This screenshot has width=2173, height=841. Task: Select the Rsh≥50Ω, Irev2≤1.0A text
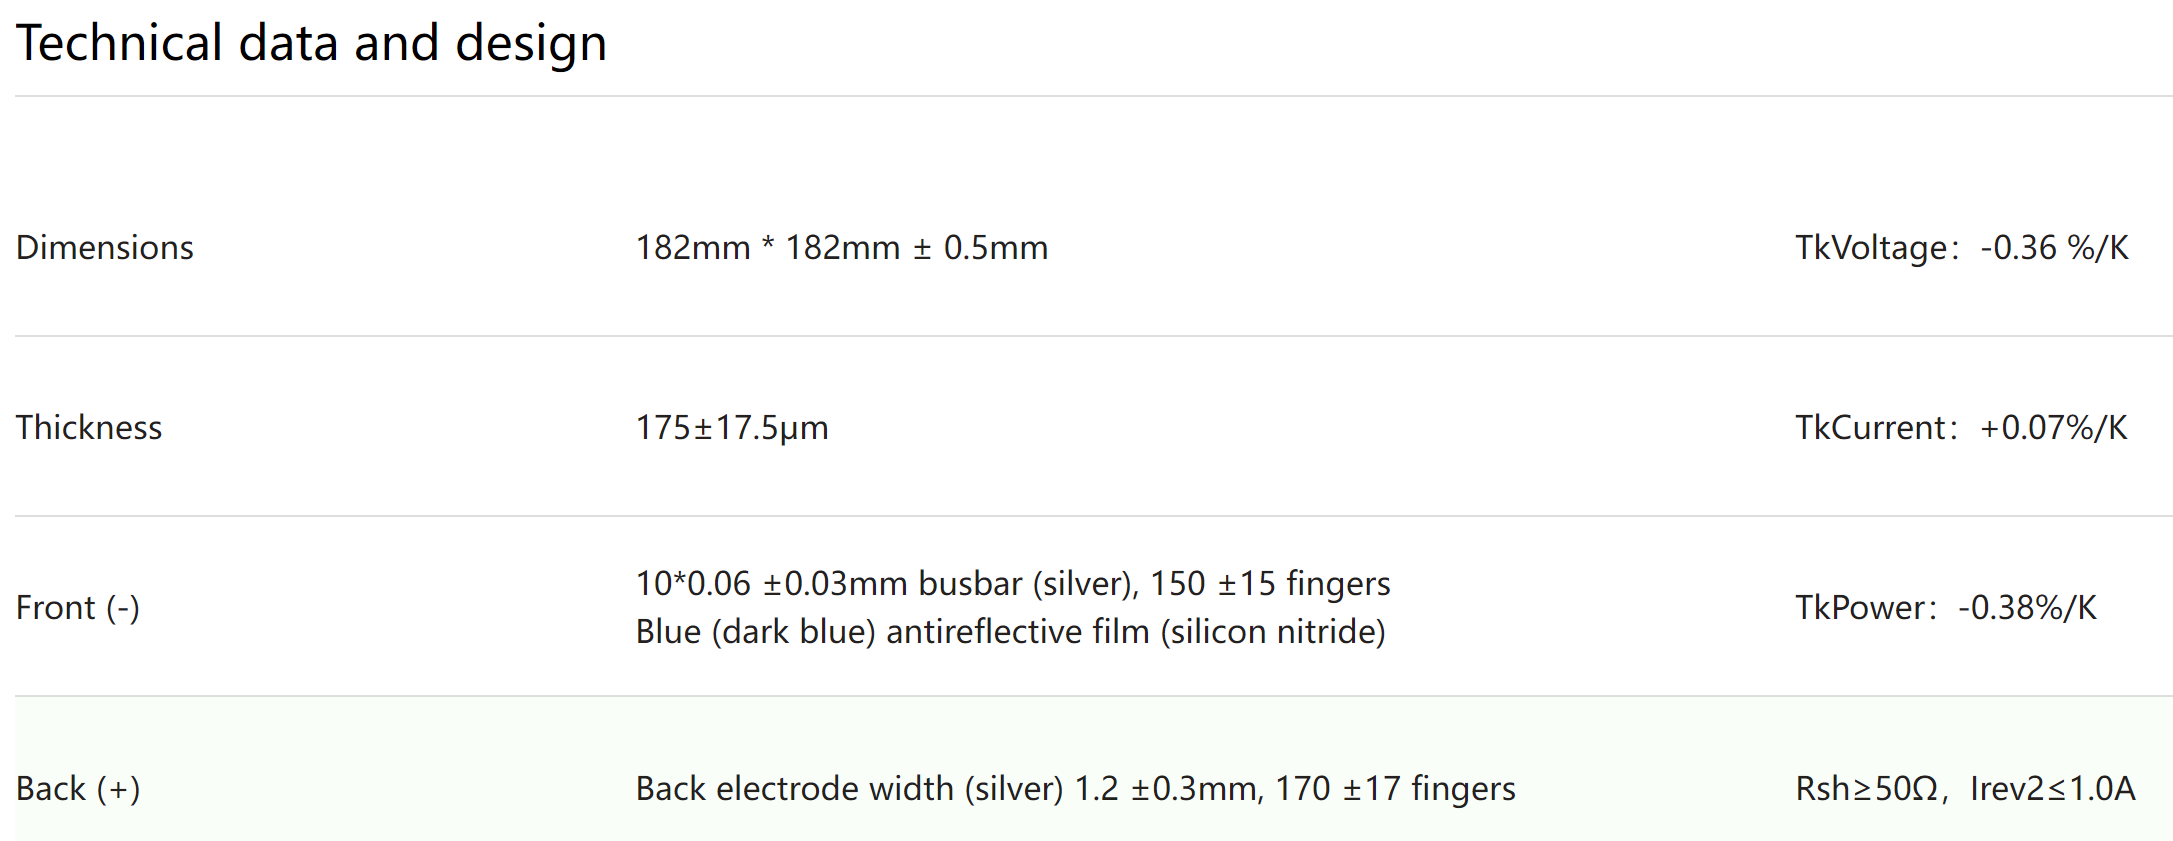[1965, 788]
